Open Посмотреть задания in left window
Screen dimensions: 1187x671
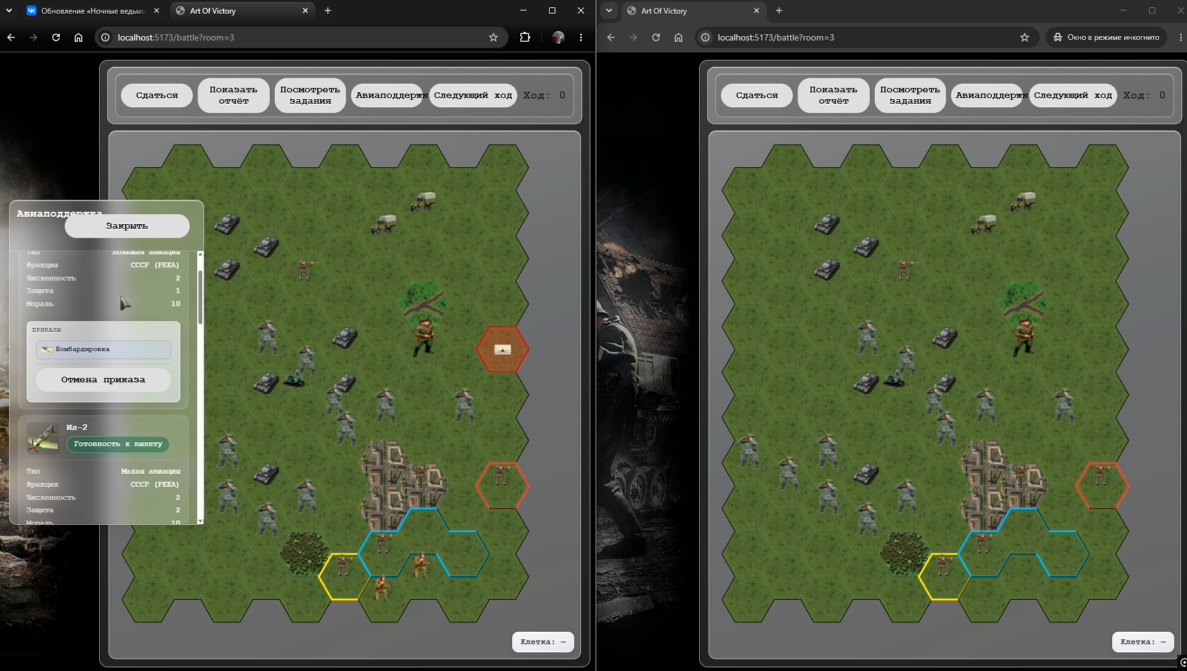[x=310, y=95]
